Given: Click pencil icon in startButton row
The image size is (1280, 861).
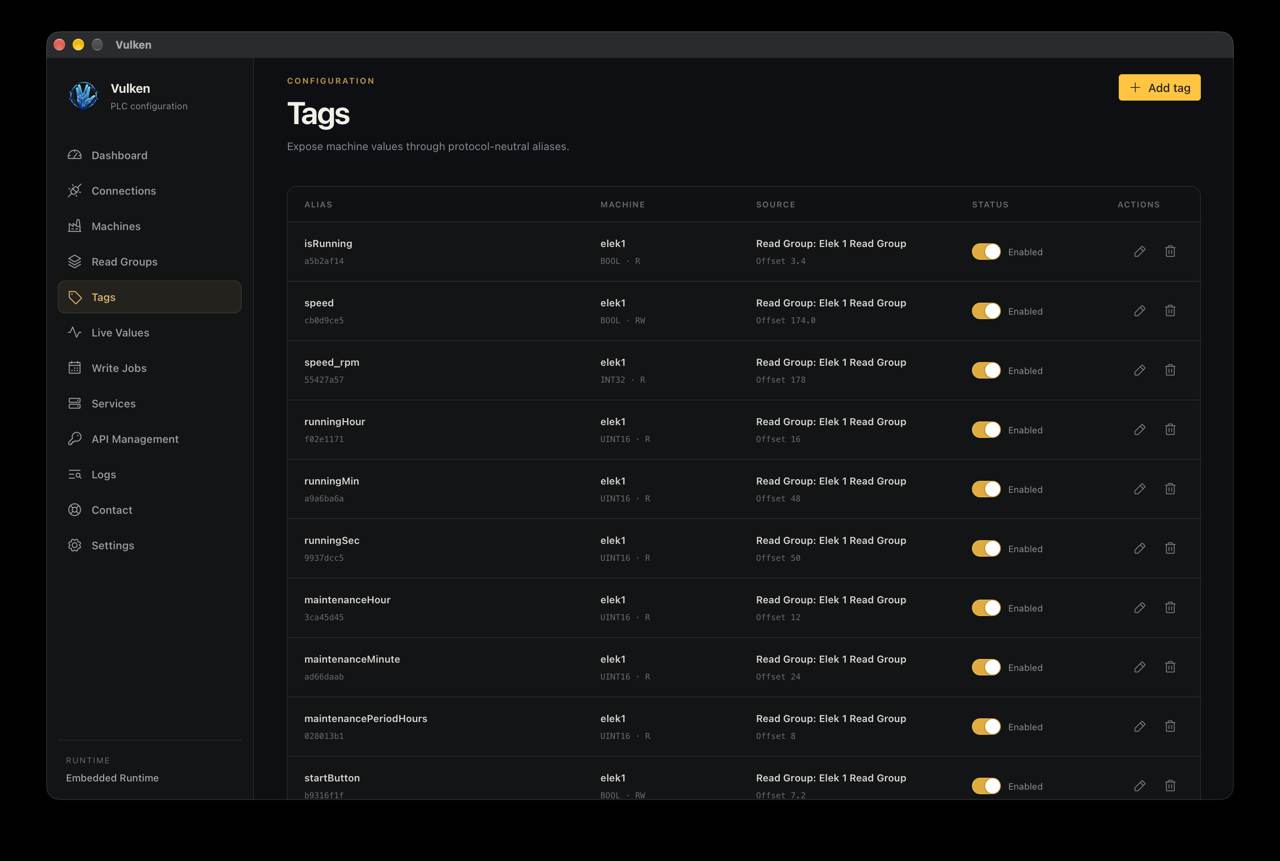Looking at the screenshot, I should click(1139, 786).
